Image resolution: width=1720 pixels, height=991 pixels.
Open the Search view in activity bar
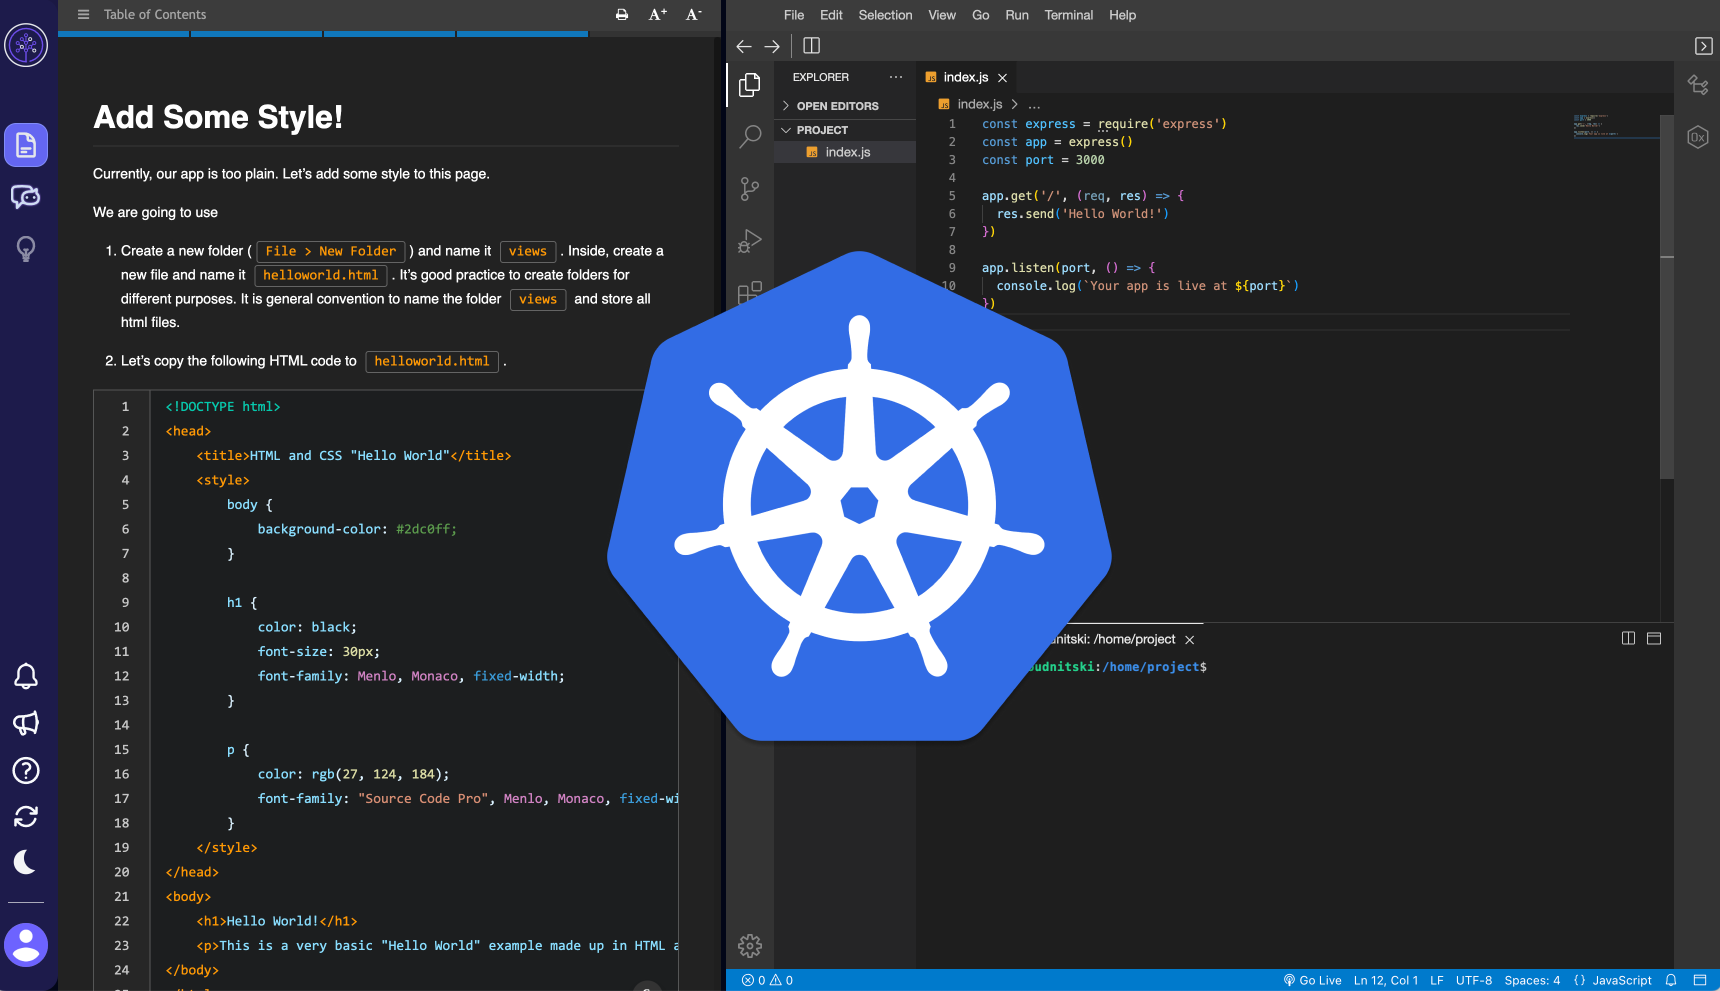pos(750,137)
